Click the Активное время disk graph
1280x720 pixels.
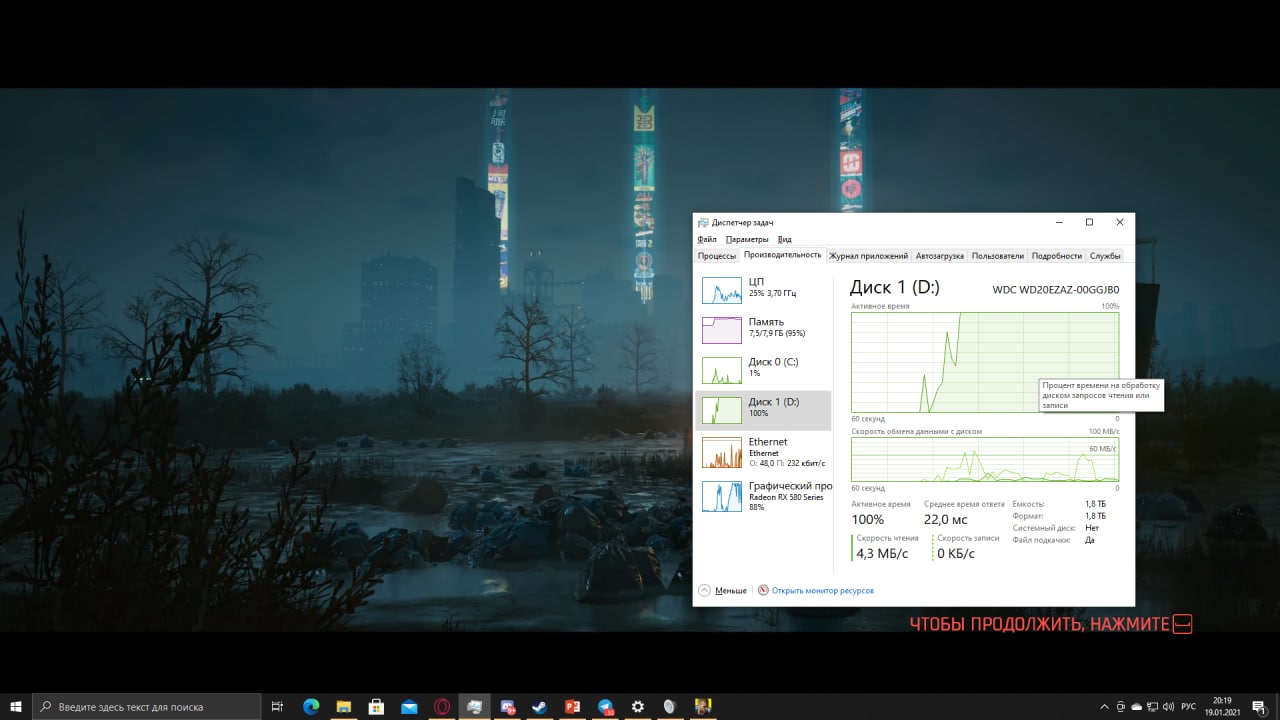(x=985, y=362)
